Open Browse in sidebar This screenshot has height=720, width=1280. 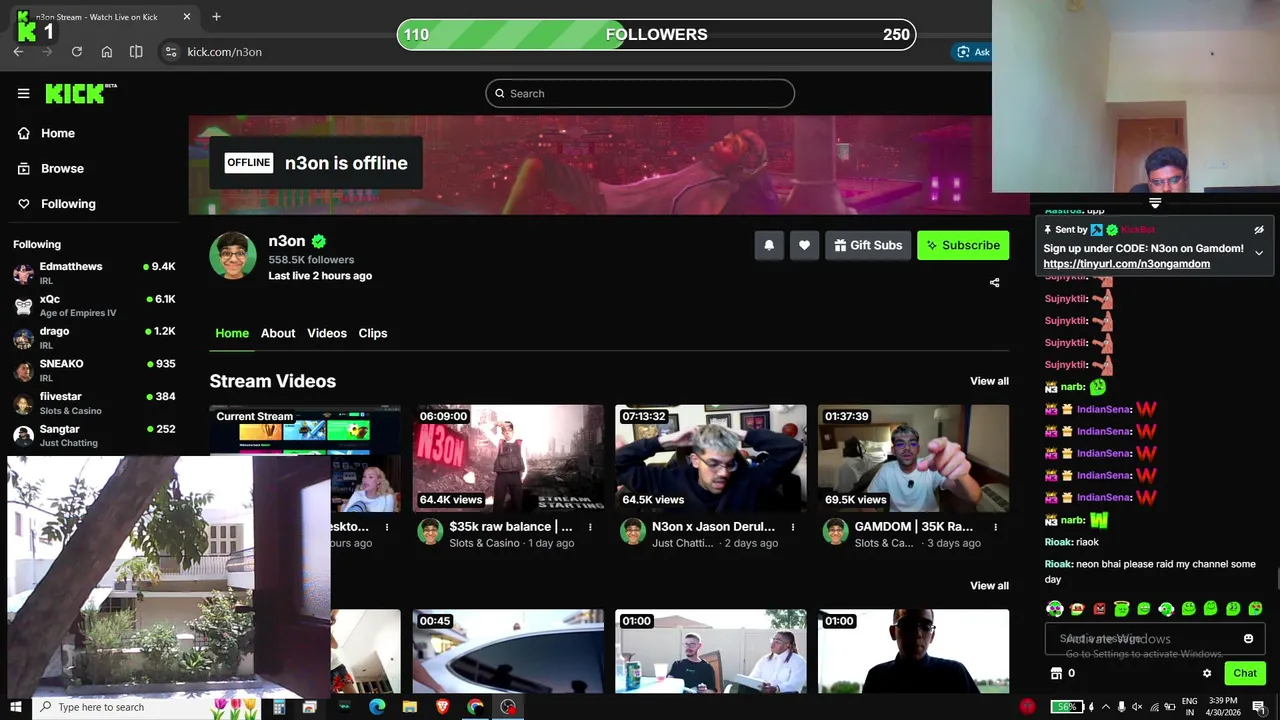point(51,168)
